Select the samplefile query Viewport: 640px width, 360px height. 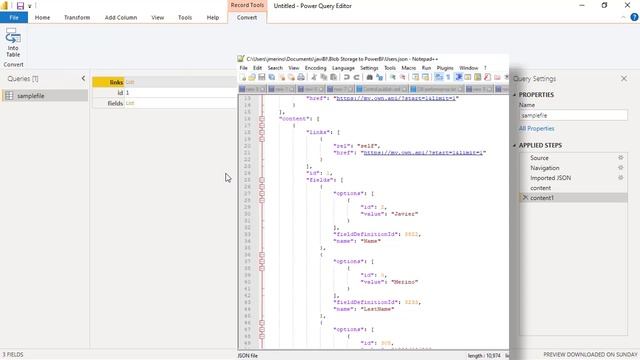click(x=44, y=96)
